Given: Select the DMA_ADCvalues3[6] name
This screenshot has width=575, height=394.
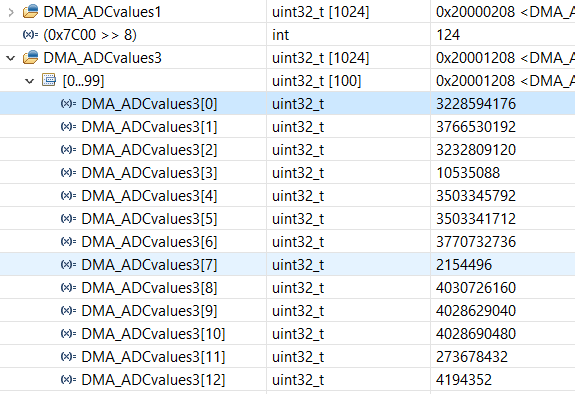Looking at the screenshot, I should pos(149,242).
